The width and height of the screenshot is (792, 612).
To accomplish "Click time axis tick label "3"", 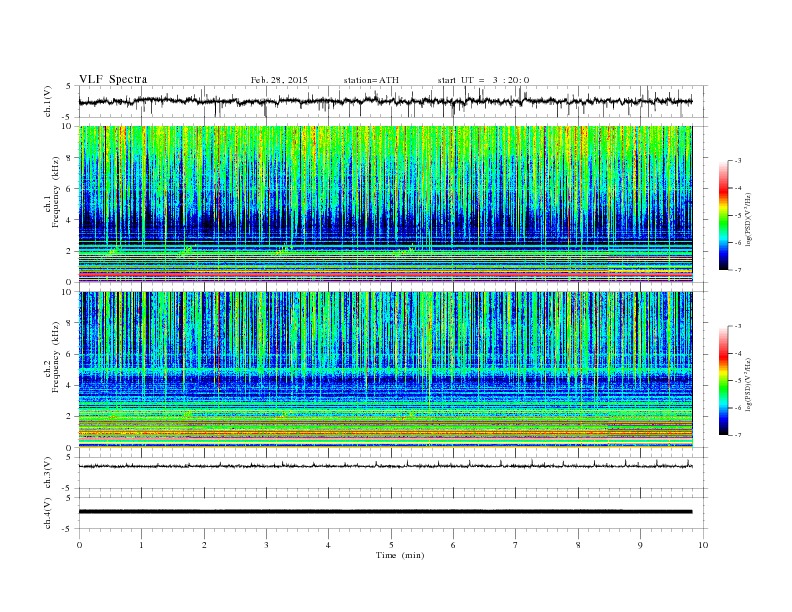I will point(266,545).
